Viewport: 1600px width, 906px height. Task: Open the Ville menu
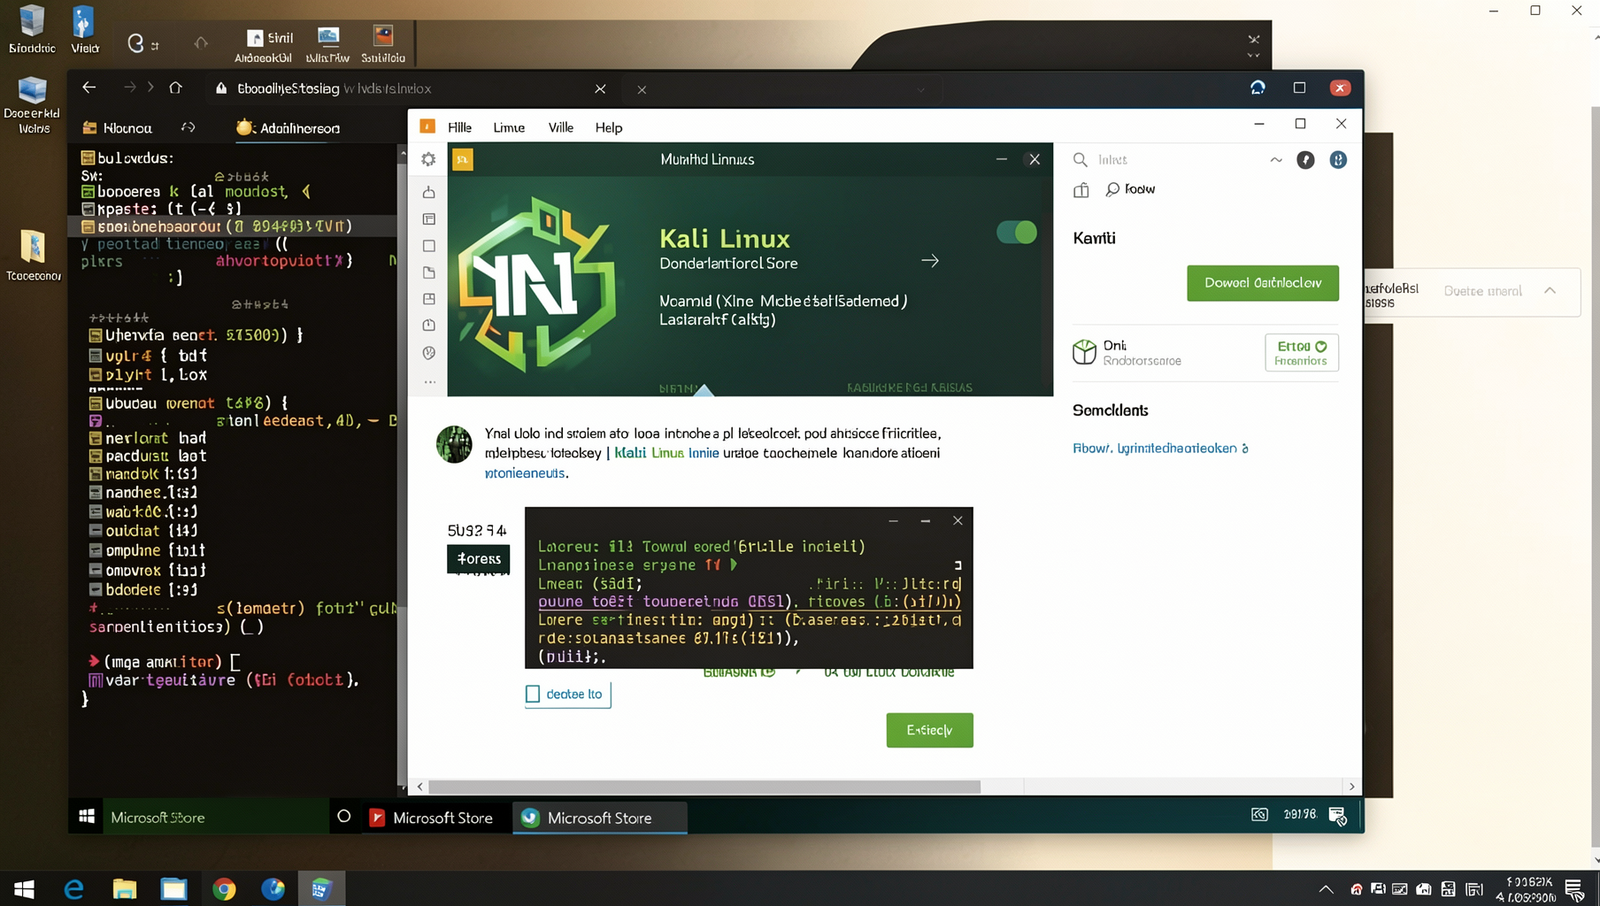tap(561, 127)
